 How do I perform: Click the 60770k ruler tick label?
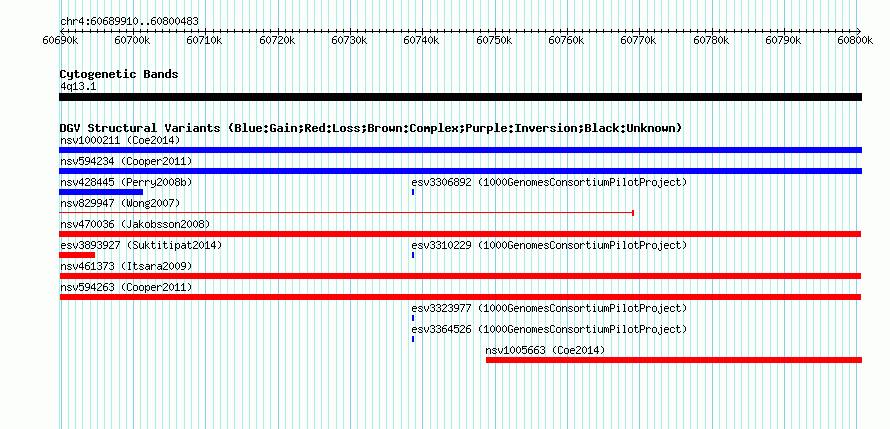pyautogui.click(x=639, y=40)
